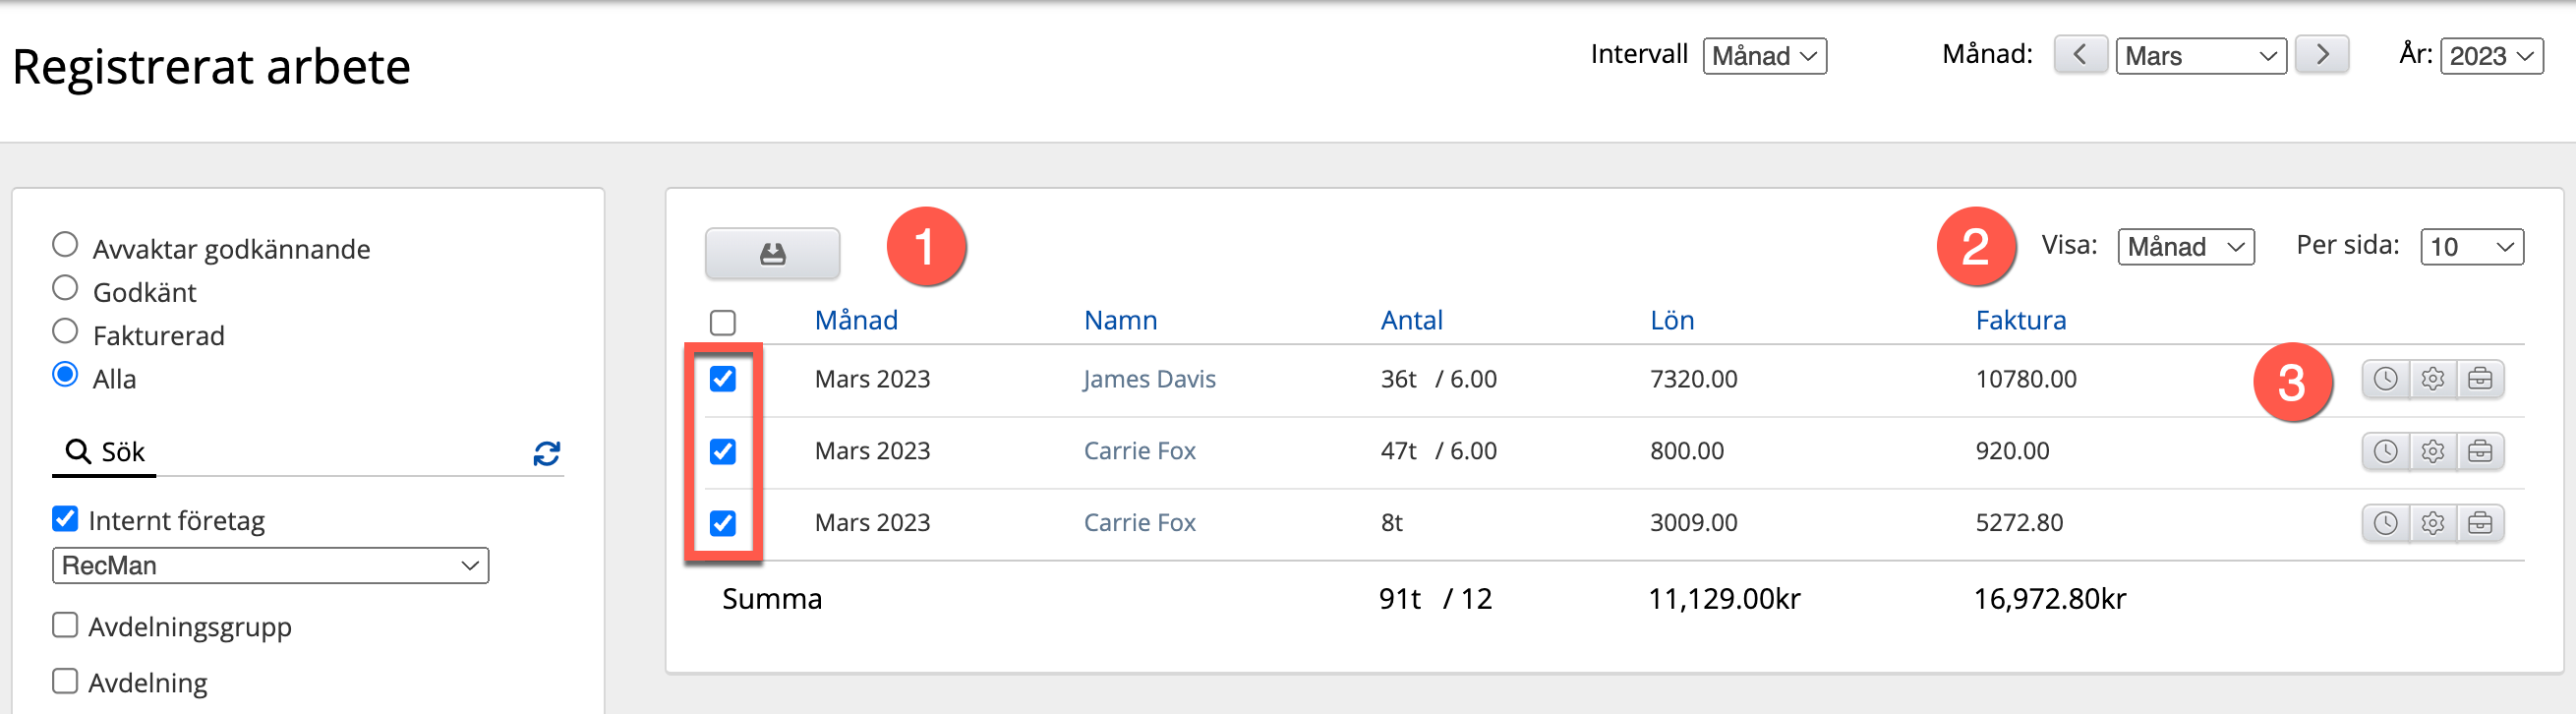2576x714 pixels.
Task: Click the clock icon in James Davis row
Action: 2385,379
